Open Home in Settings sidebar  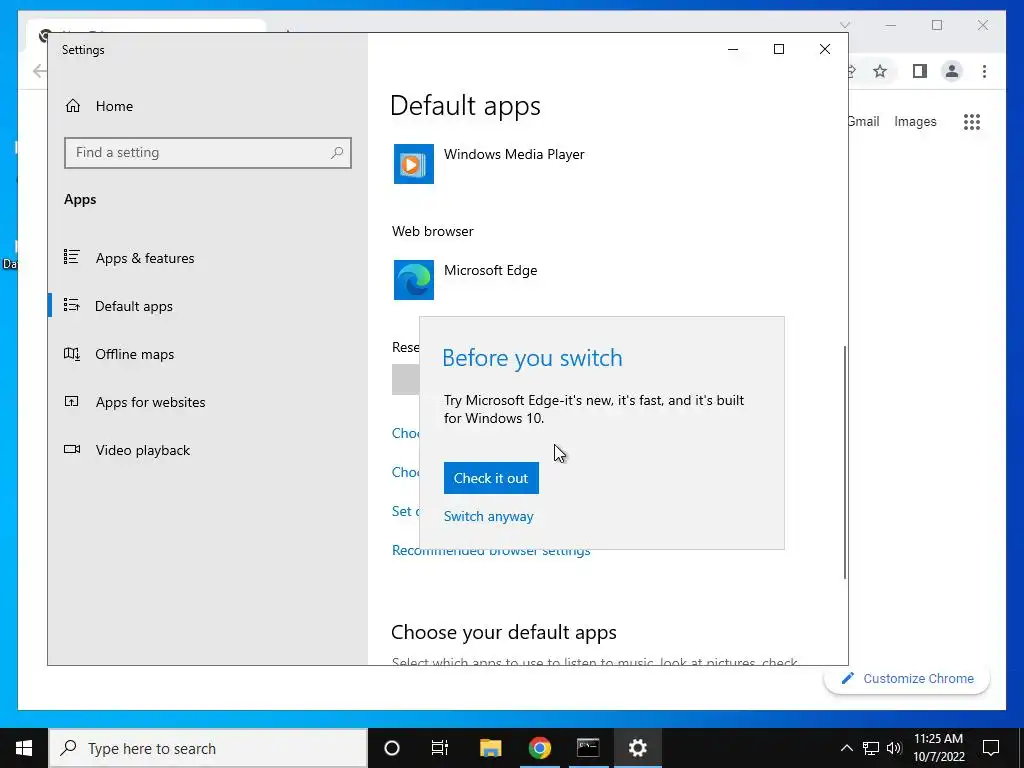point(114,106)
